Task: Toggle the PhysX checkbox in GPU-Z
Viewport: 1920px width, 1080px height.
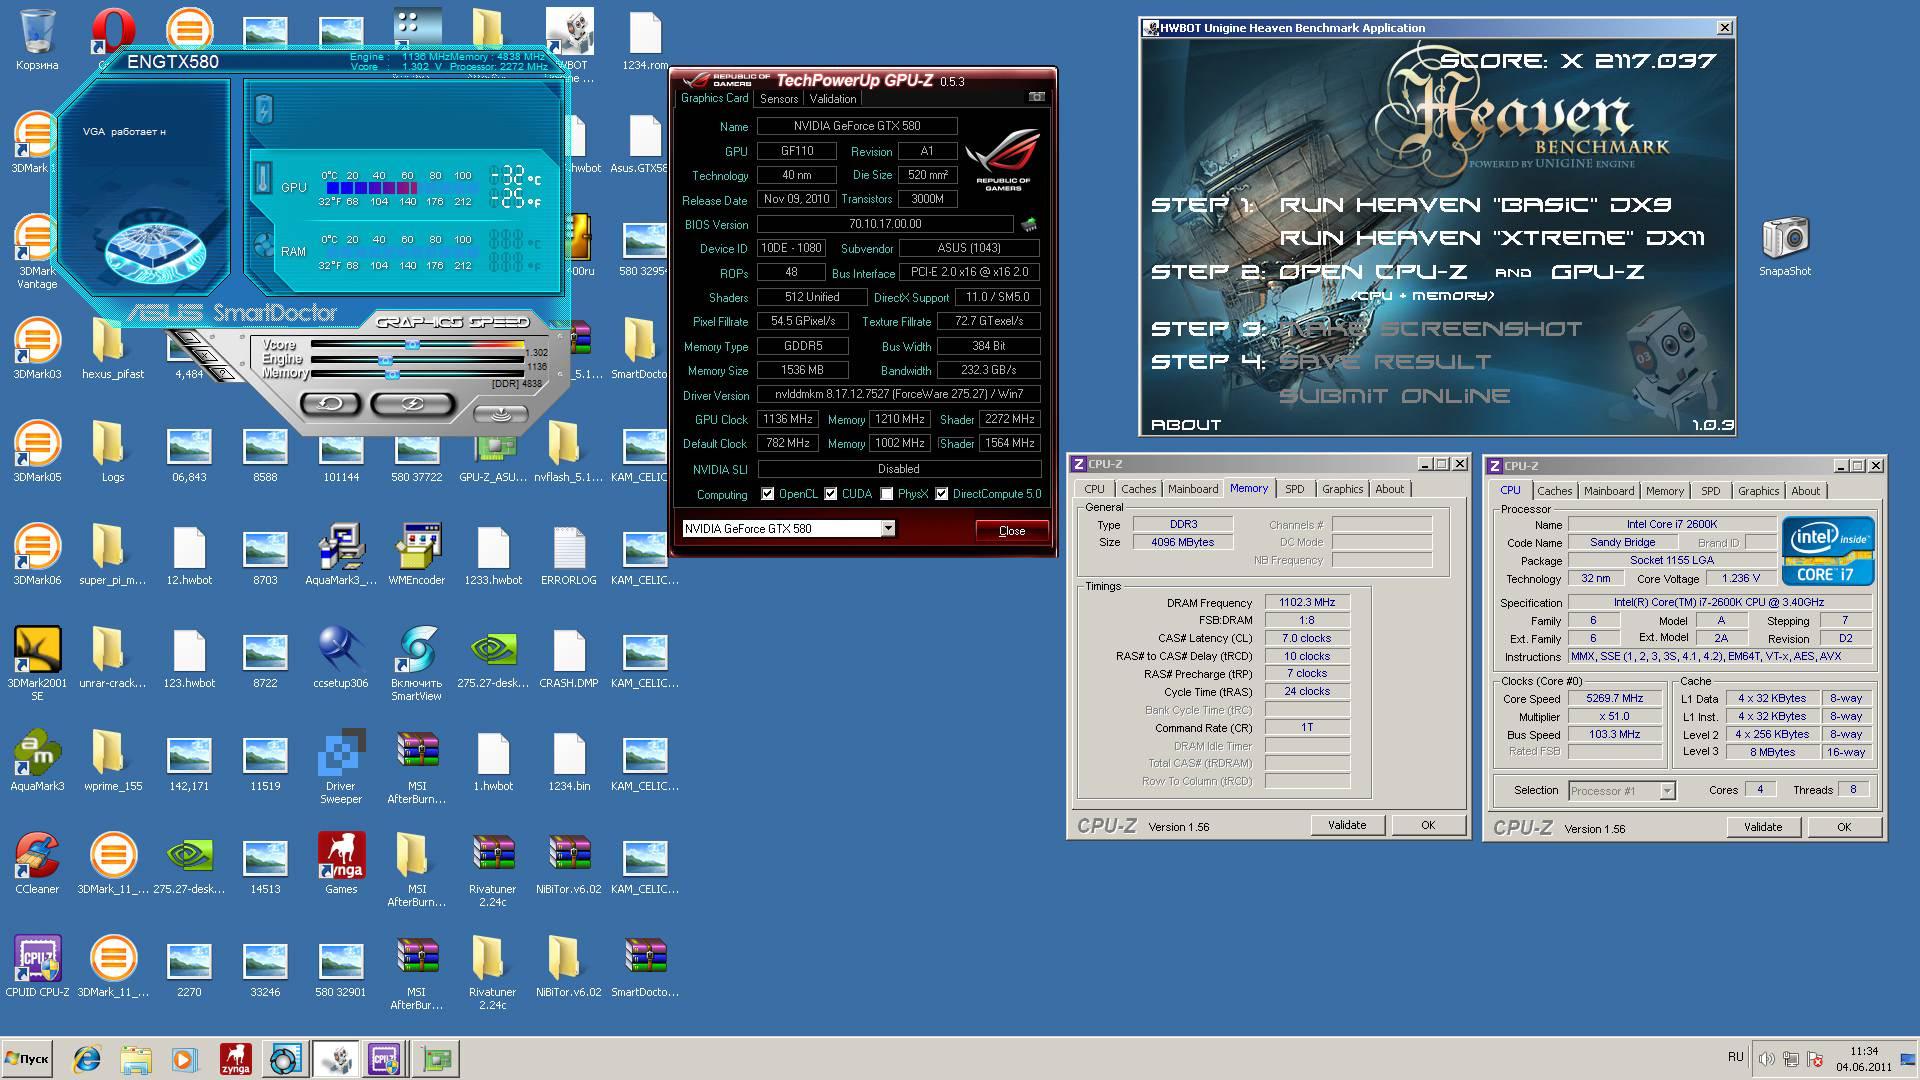Action: click(x=887, y=494)
